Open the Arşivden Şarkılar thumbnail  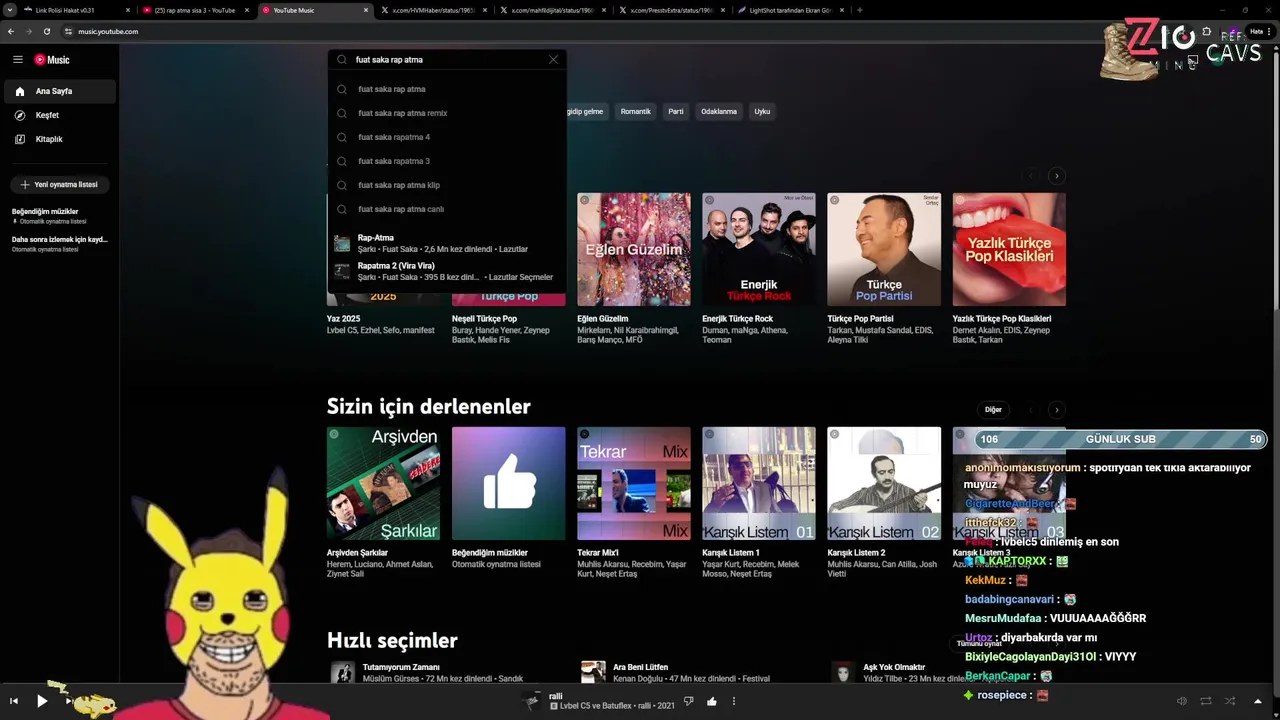(383, 483)
